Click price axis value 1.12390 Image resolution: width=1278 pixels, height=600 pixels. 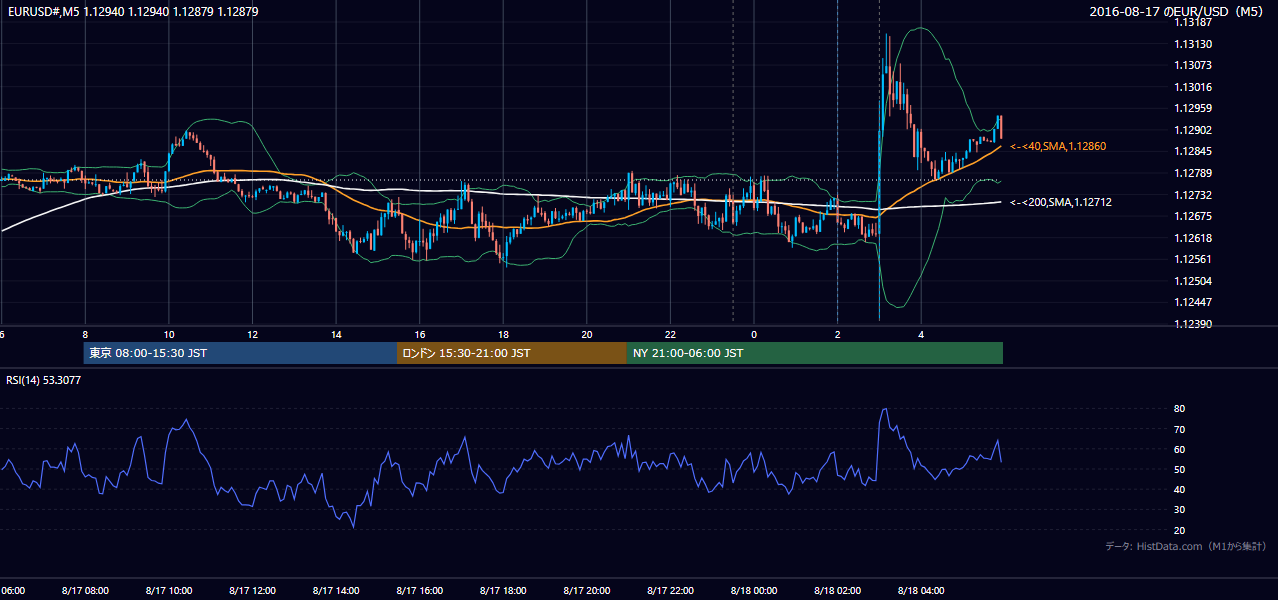click(1193, 324)
